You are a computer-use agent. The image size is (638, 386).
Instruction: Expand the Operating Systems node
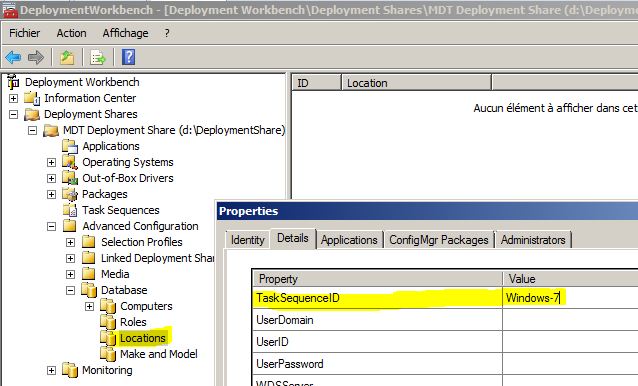[51, 162]
